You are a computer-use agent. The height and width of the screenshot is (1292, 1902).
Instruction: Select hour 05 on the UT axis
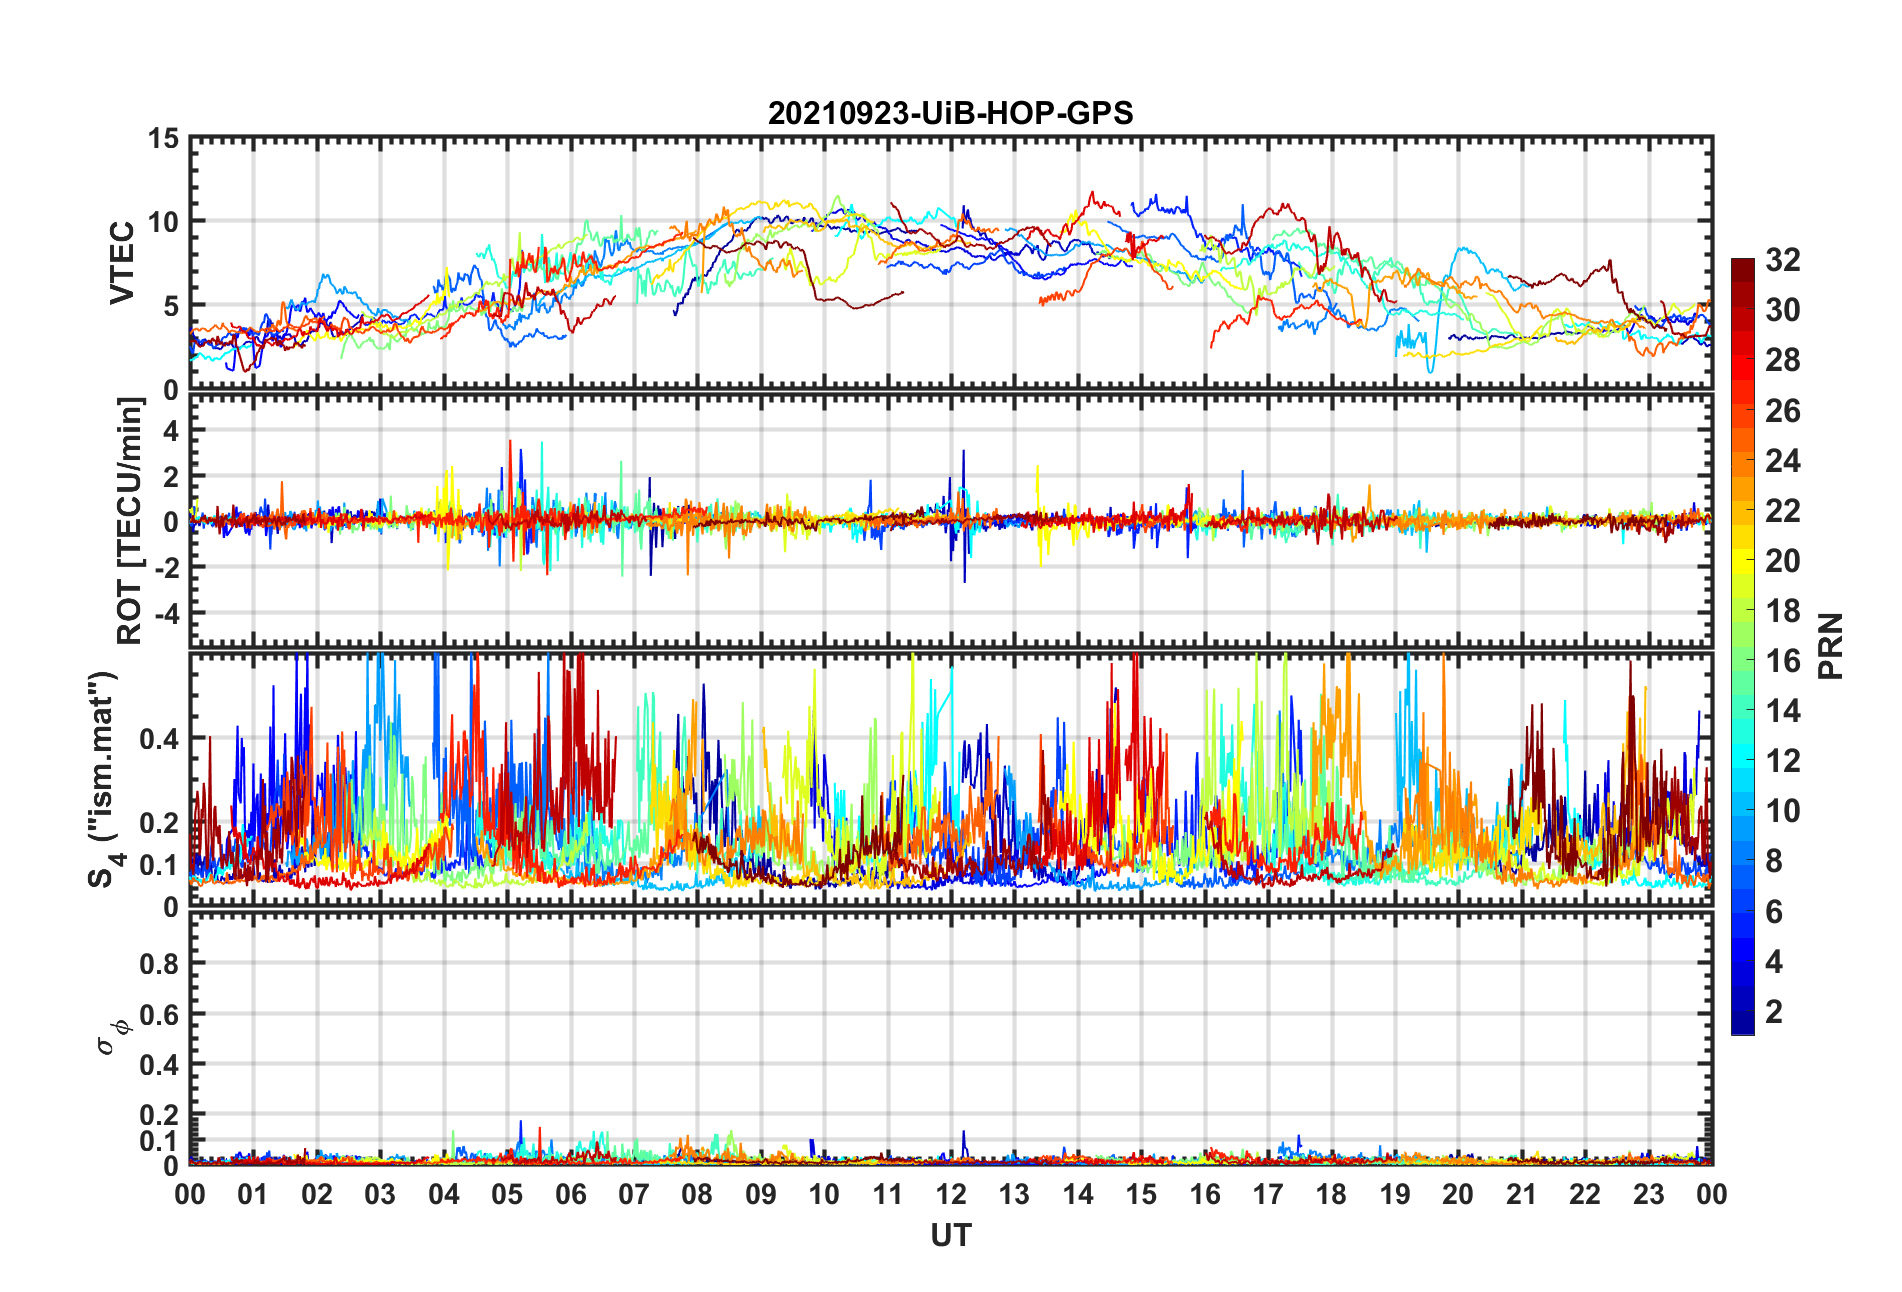[507, 1194]
